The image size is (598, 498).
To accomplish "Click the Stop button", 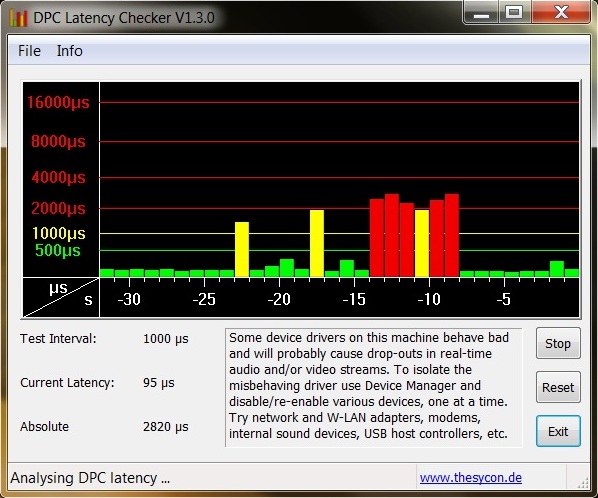I will tap(558, 343).
